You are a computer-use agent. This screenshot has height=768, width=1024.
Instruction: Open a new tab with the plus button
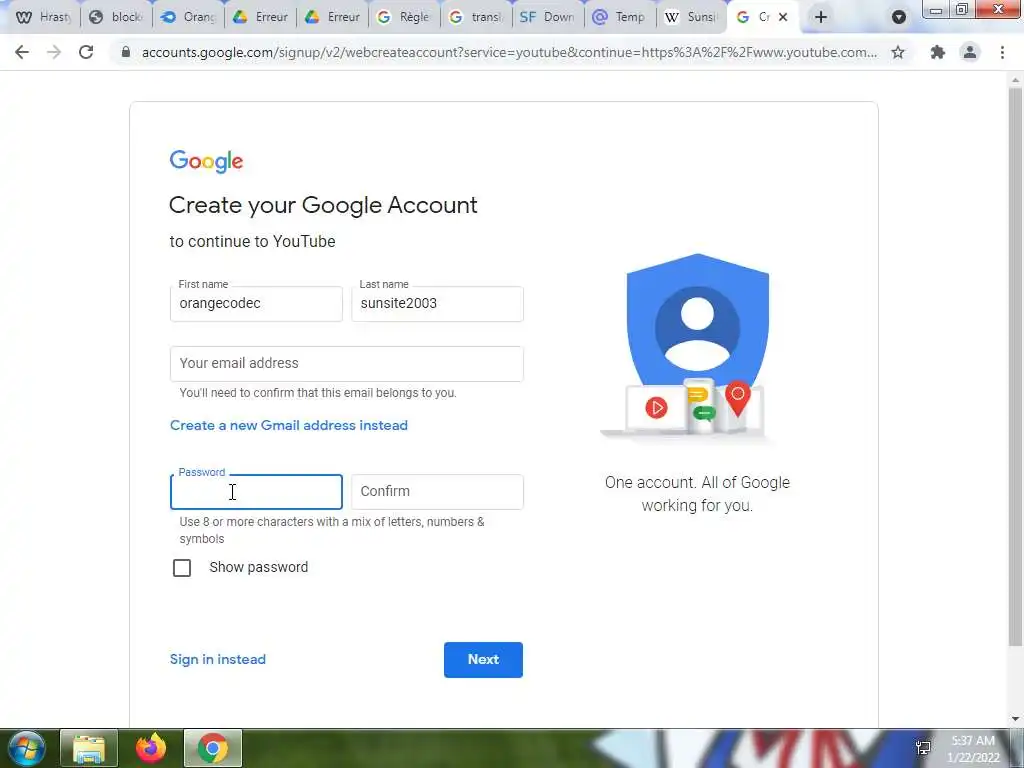coord(821,17)
